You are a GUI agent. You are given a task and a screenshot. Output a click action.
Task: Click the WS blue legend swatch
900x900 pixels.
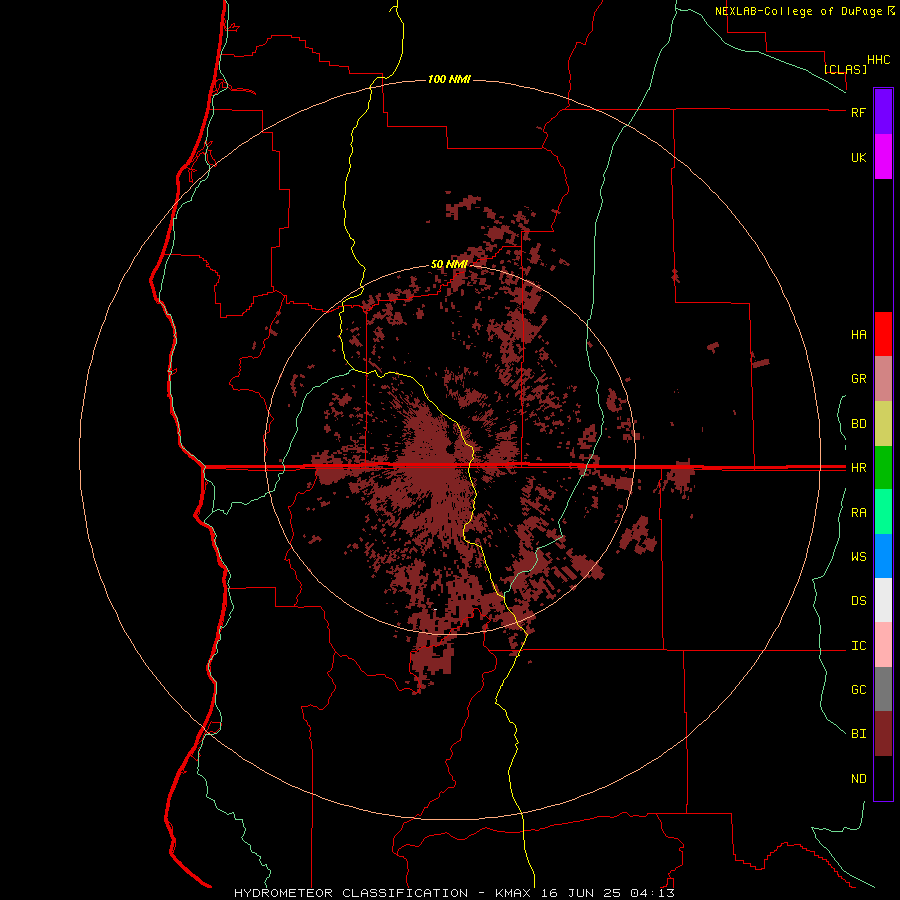click(x=883, y=556)
